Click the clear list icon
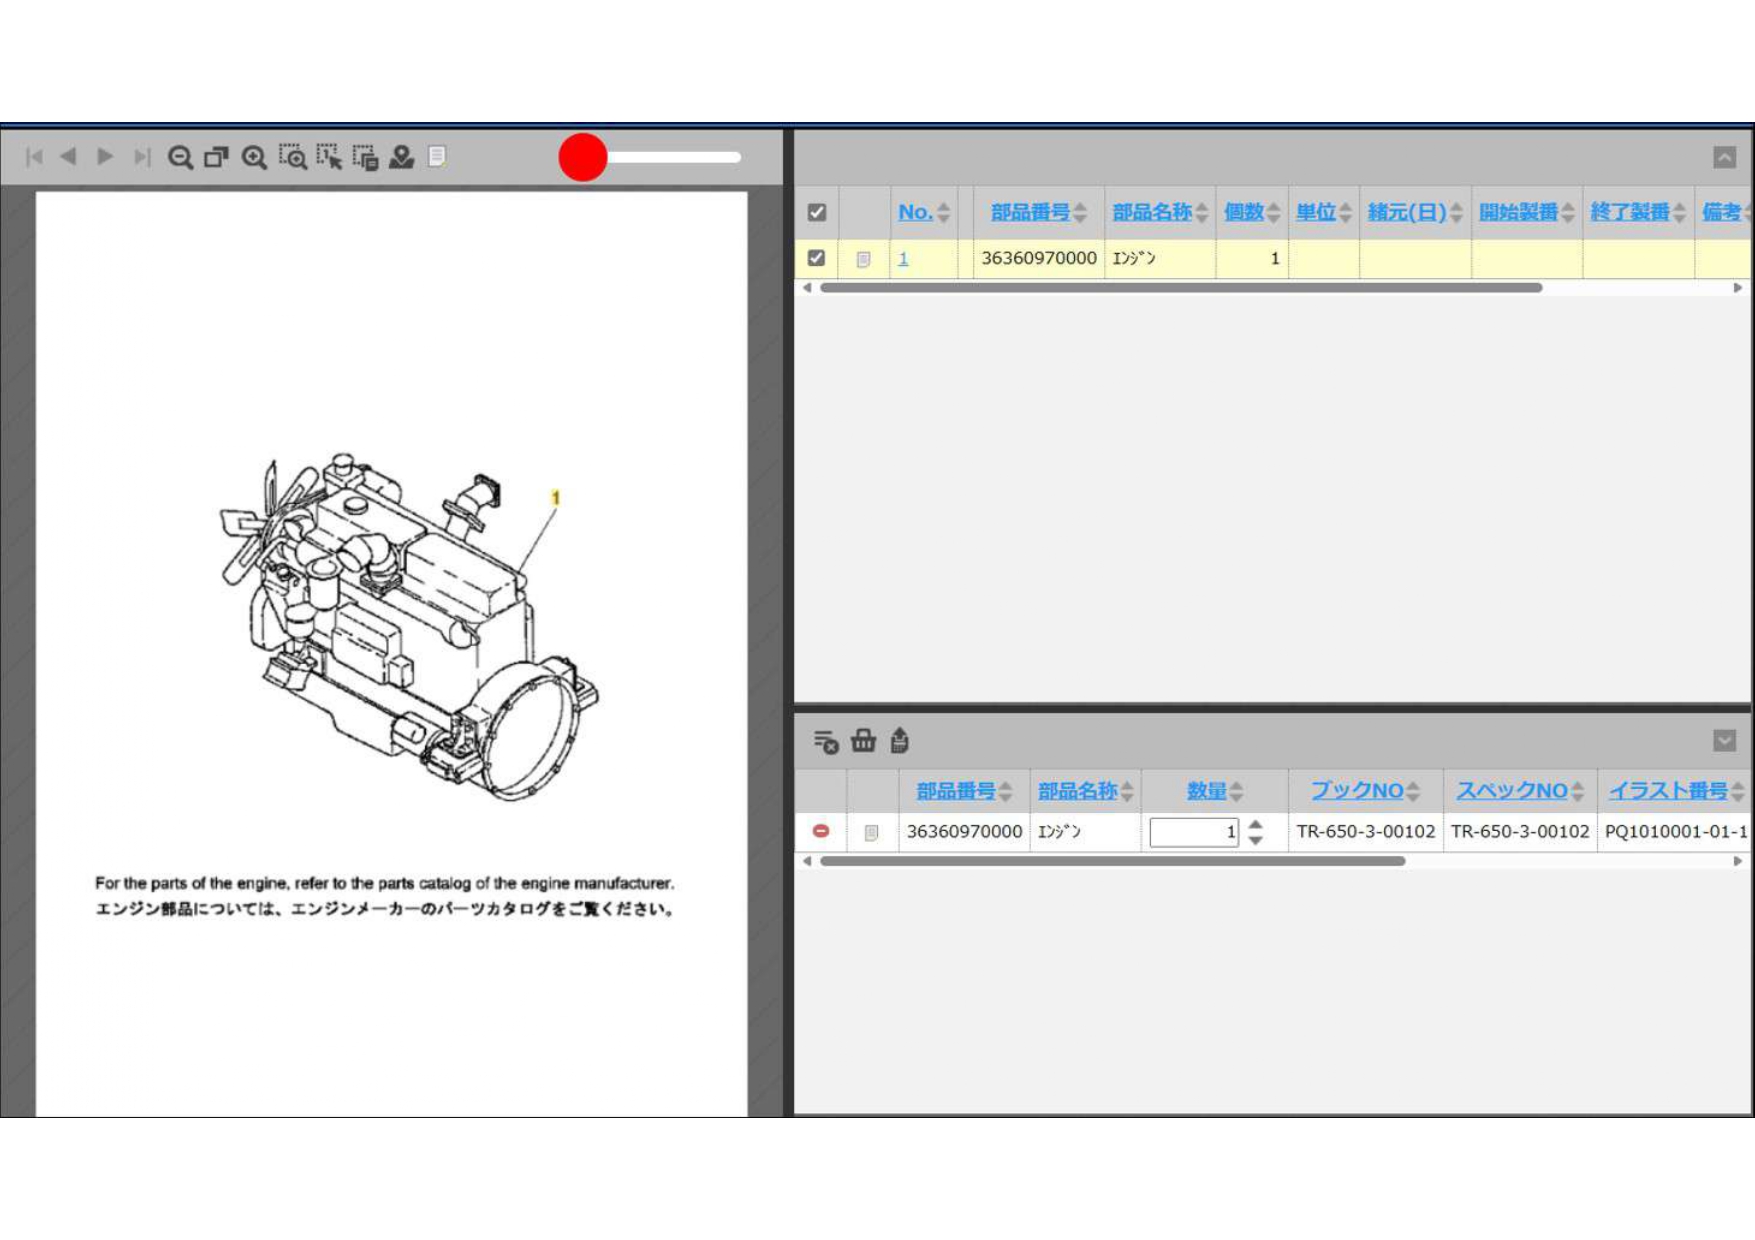1755x1240 pixels. click(x=825, y=741)
